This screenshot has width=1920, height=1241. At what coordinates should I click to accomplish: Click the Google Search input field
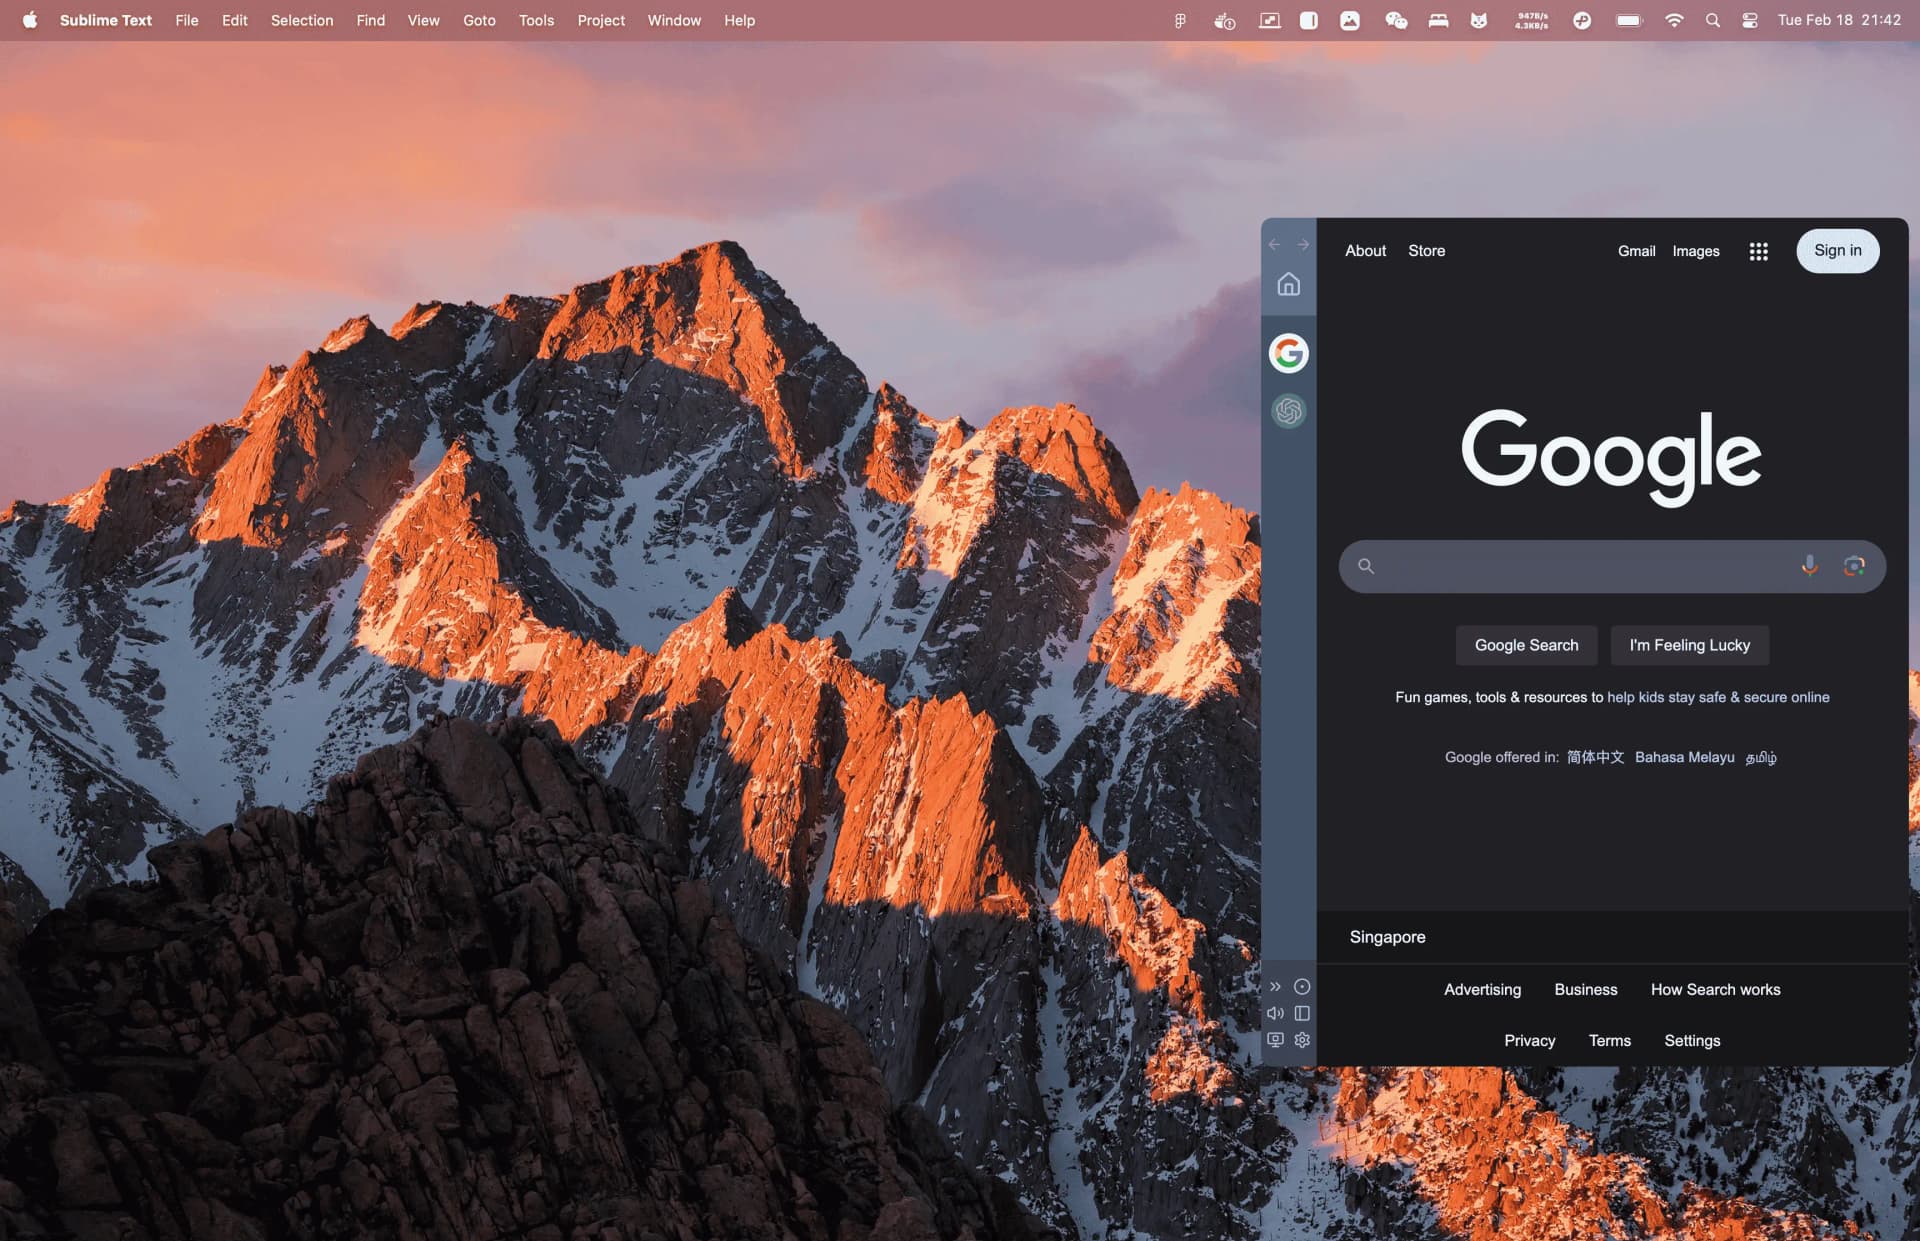coord(1612,565)
